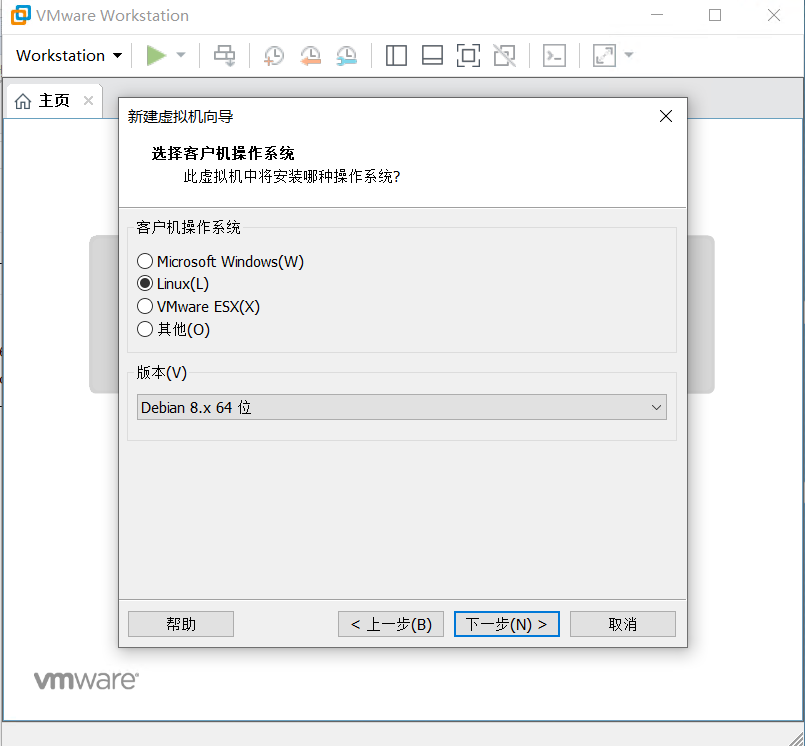805x746 pixels.
Task: Open the dropdown arrow next to the play button
Action: (181, 55)
